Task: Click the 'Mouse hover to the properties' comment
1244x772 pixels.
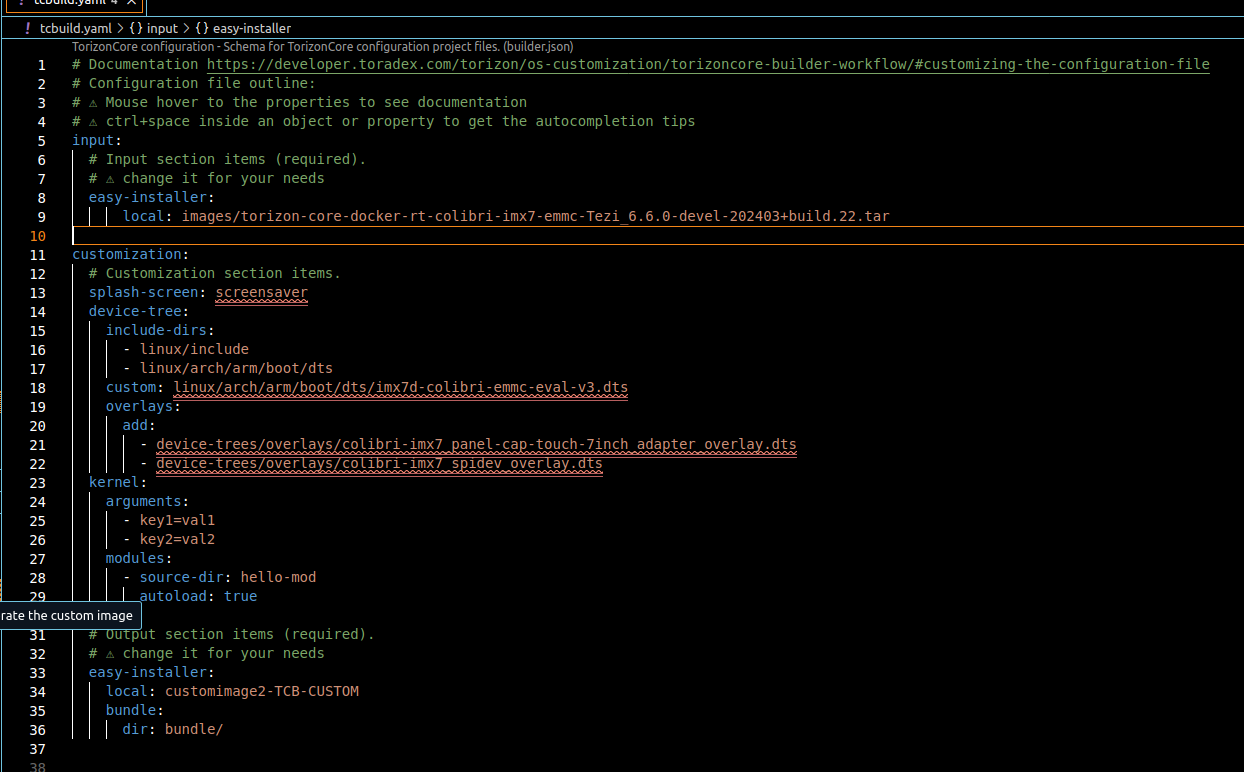Action: point(299,102)
